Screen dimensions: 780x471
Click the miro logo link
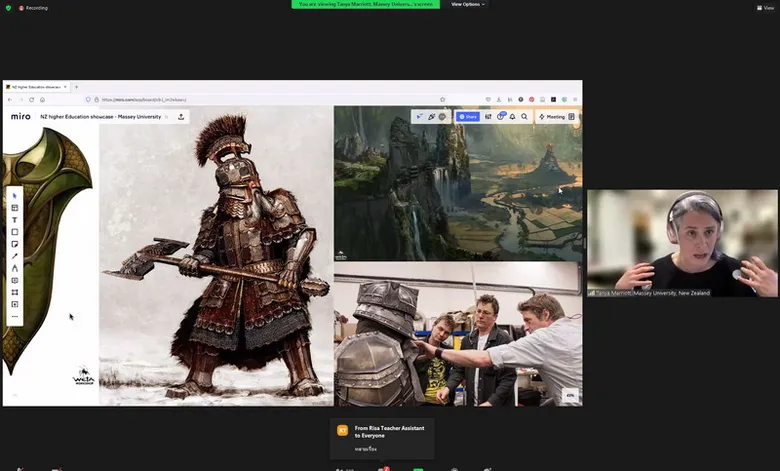21,116
